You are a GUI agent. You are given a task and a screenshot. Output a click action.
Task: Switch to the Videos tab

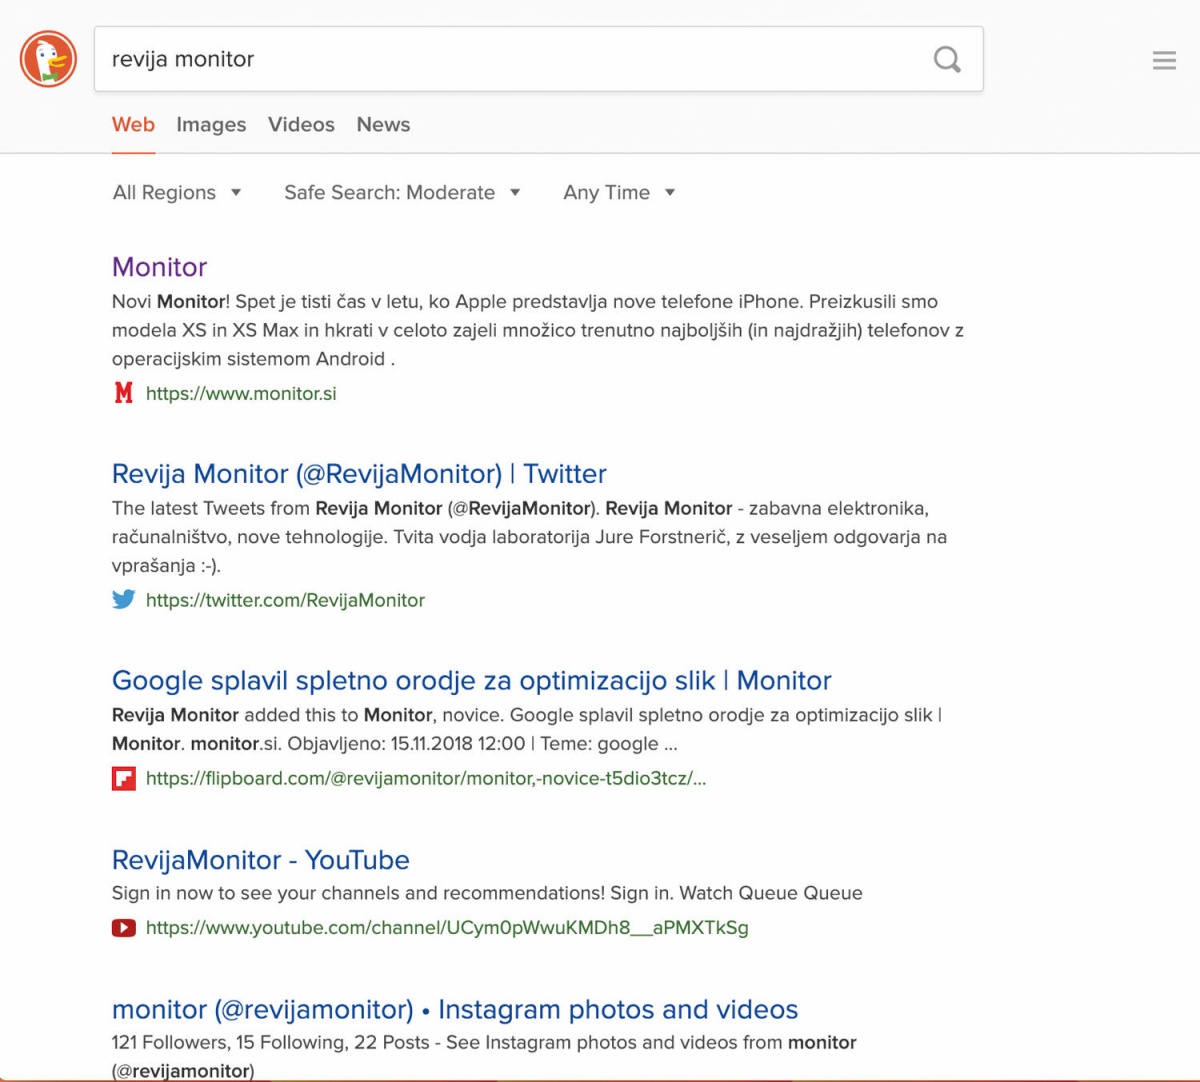[x=301, y=125]
